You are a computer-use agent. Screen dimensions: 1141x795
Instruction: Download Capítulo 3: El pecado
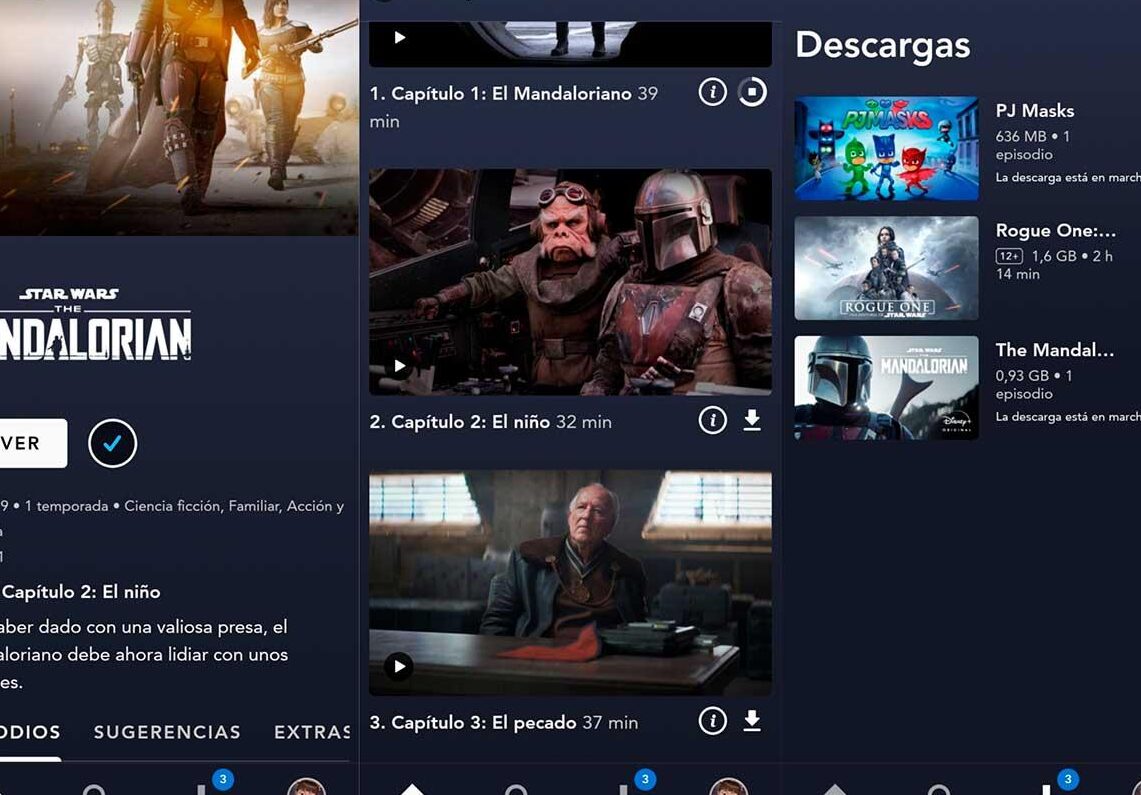click(x=752, y=721)
